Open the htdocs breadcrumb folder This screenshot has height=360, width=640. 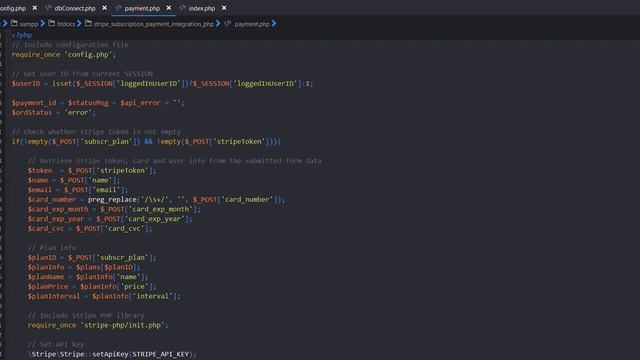tap(66, 24)
